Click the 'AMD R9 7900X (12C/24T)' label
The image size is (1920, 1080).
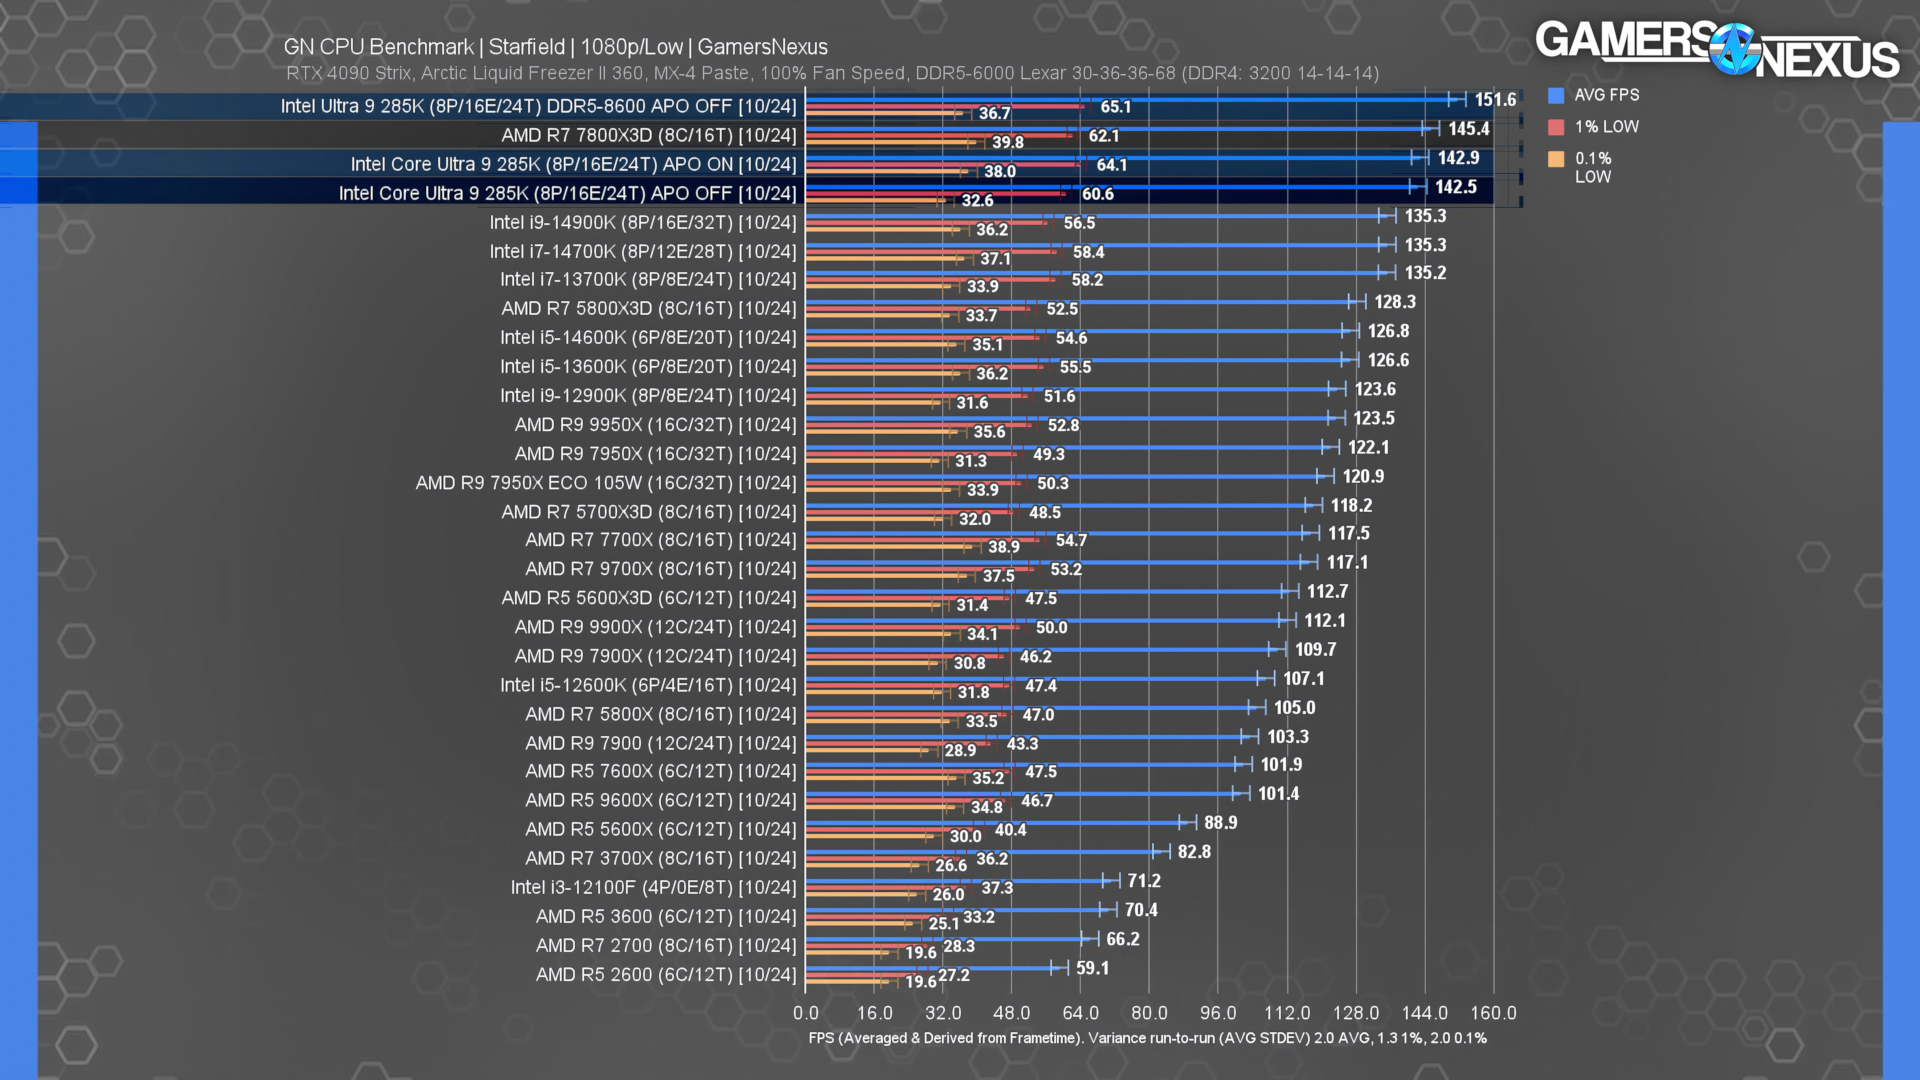[x=656, y=655]
